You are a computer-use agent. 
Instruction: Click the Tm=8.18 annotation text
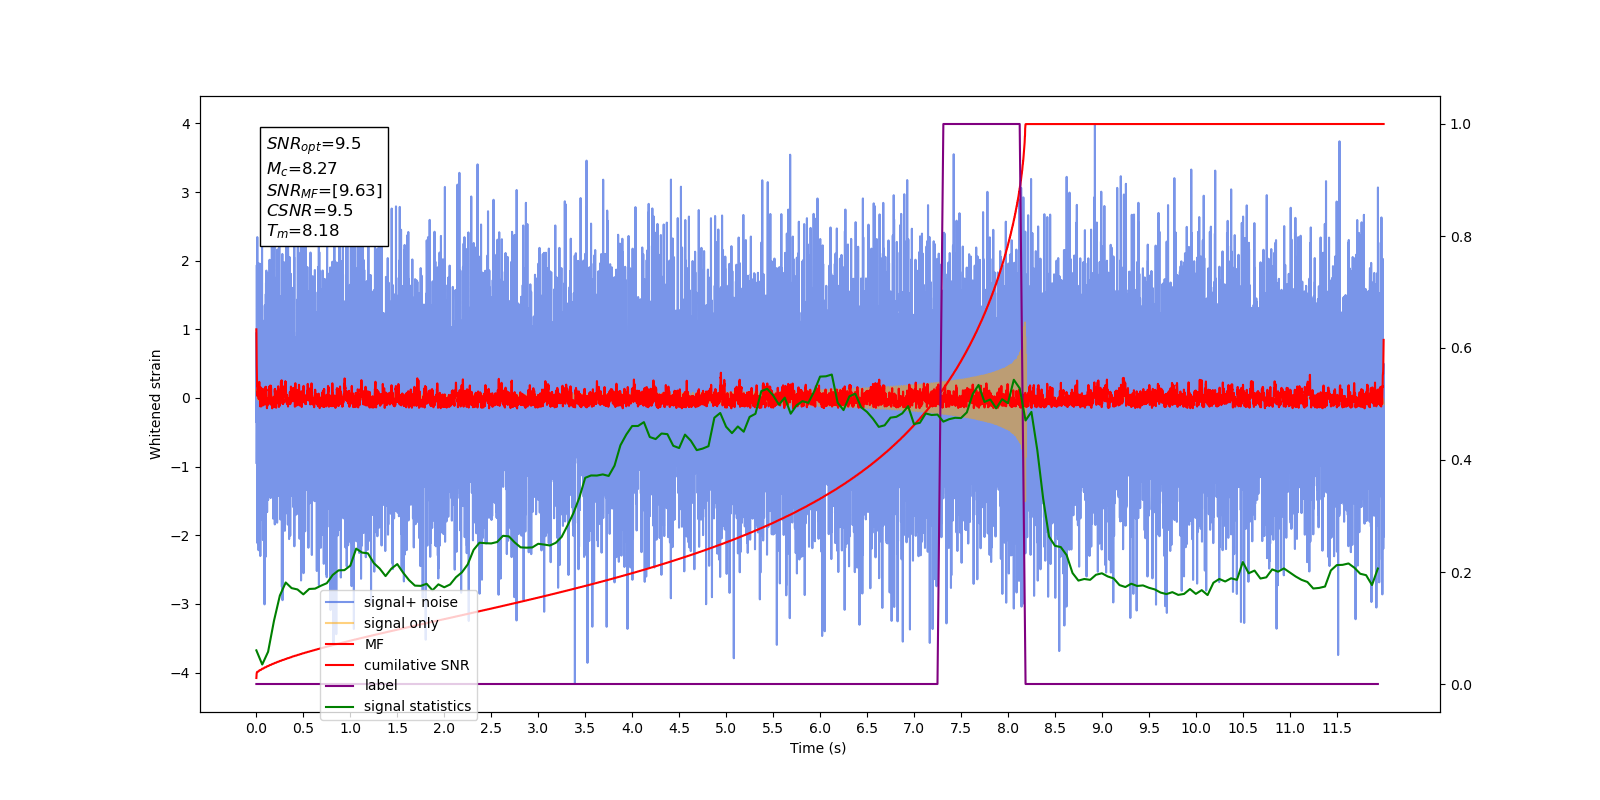click(303, 231)
